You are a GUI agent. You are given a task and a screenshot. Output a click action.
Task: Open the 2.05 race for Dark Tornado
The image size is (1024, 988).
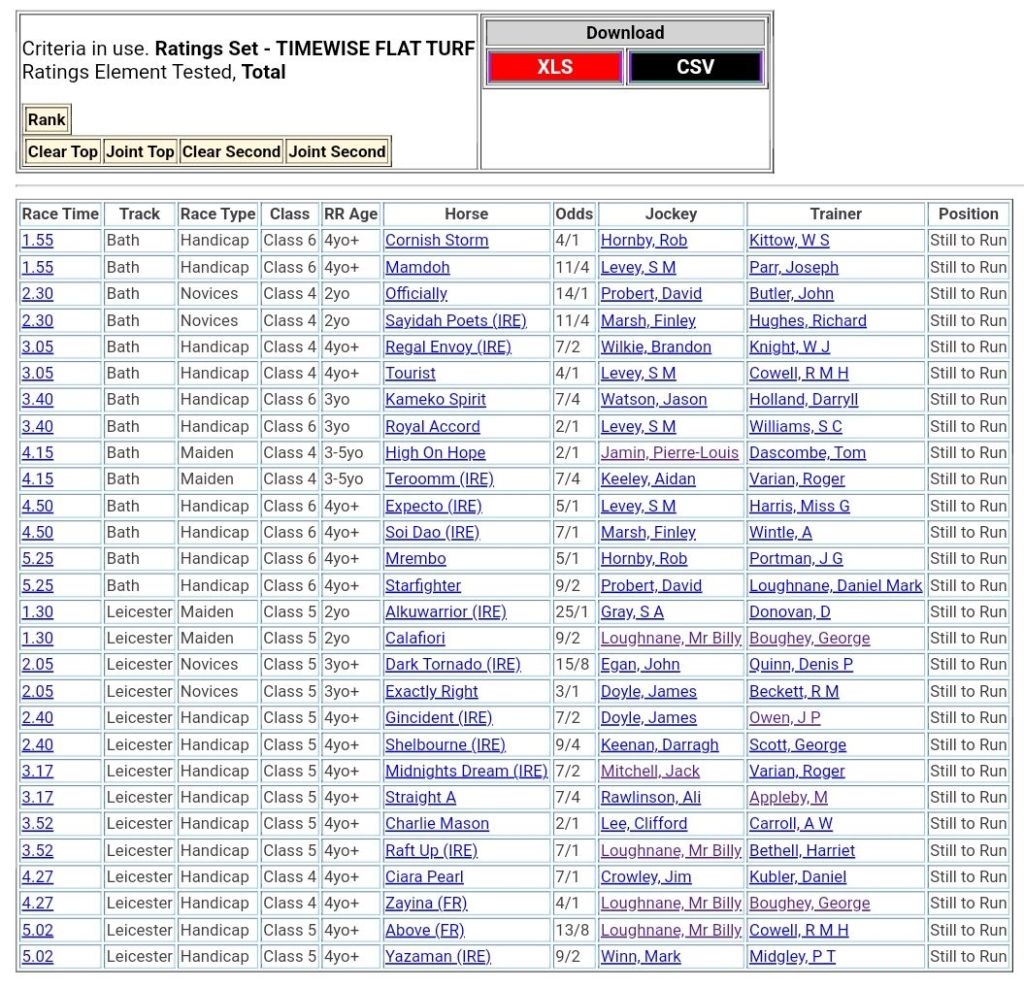38,665
